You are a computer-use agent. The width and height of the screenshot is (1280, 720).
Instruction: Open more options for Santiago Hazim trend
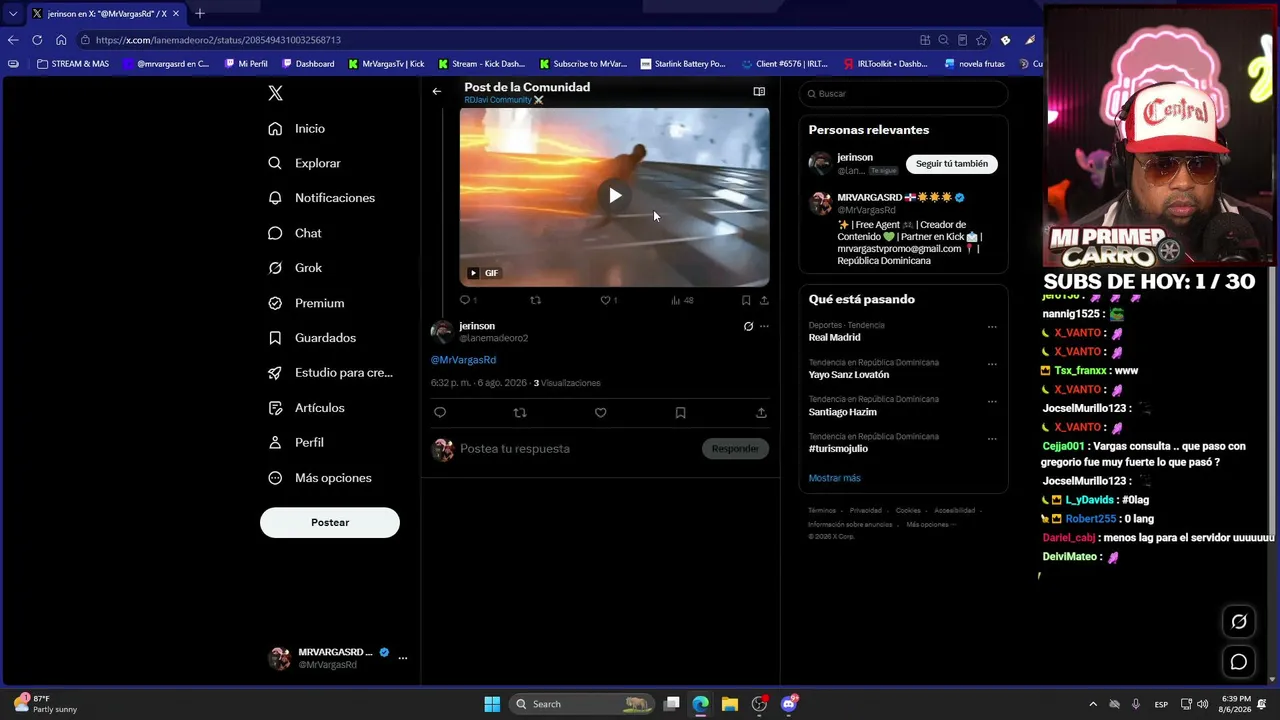[992, 401]
